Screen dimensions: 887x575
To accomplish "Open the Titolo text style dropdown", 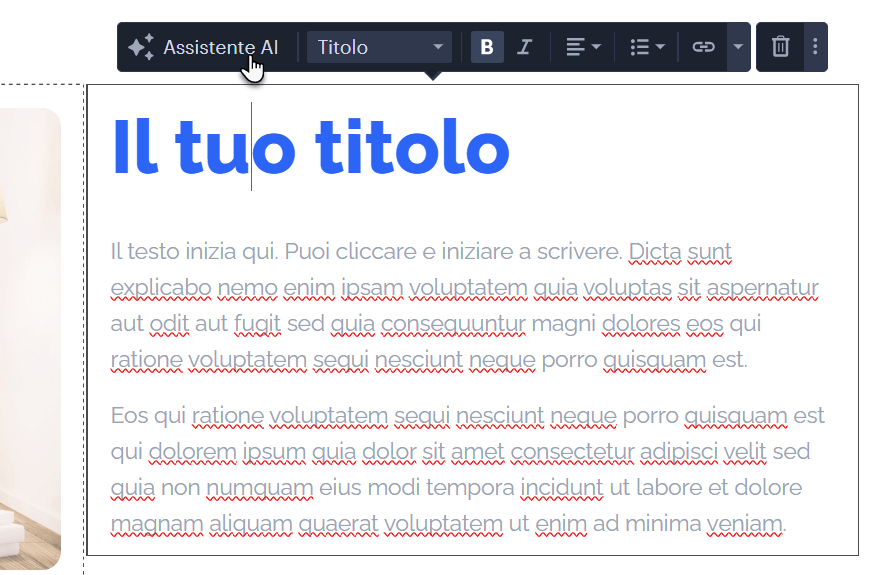I will point(379,47).
